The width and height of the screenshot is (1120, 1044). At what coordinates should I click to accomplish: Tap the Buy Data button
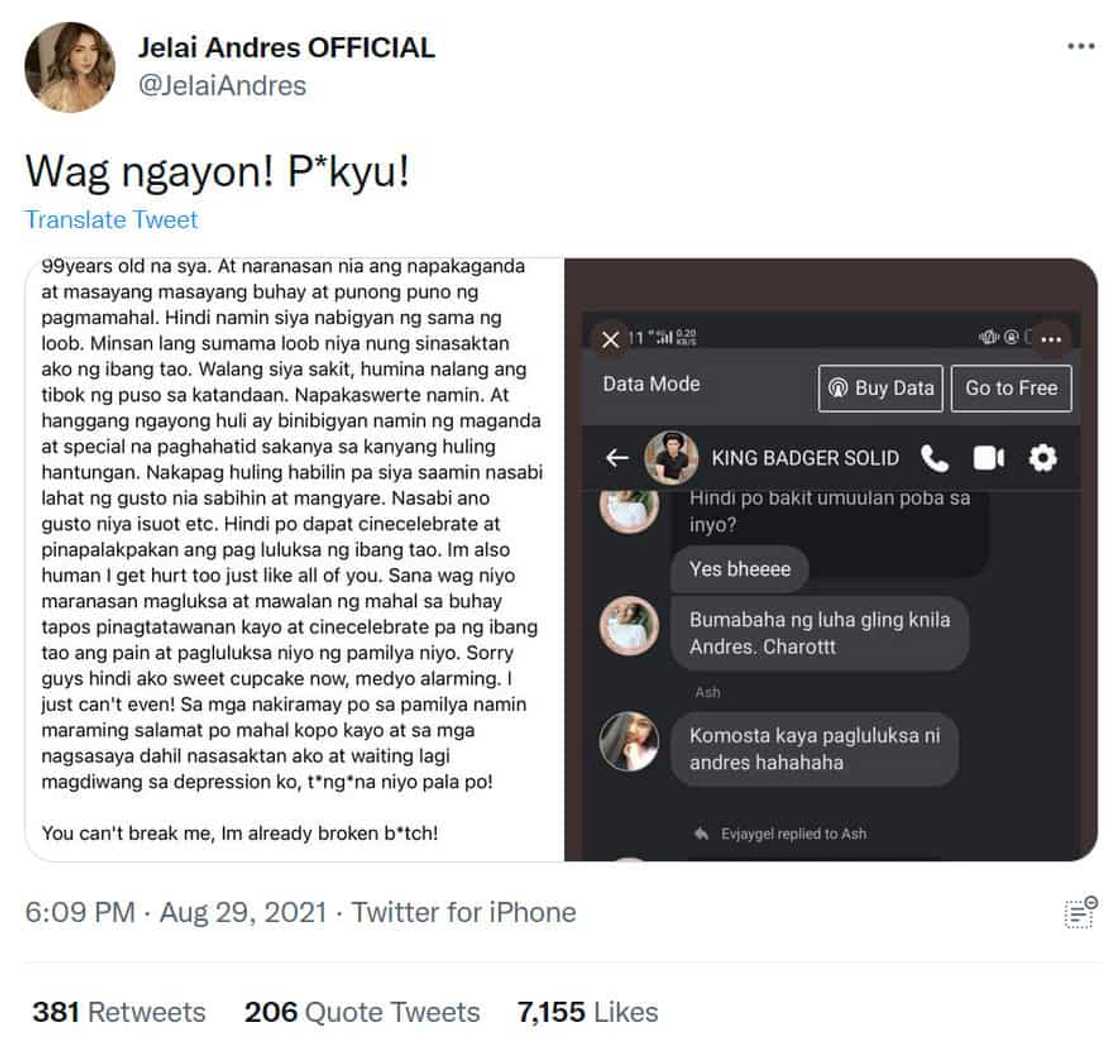880,388
